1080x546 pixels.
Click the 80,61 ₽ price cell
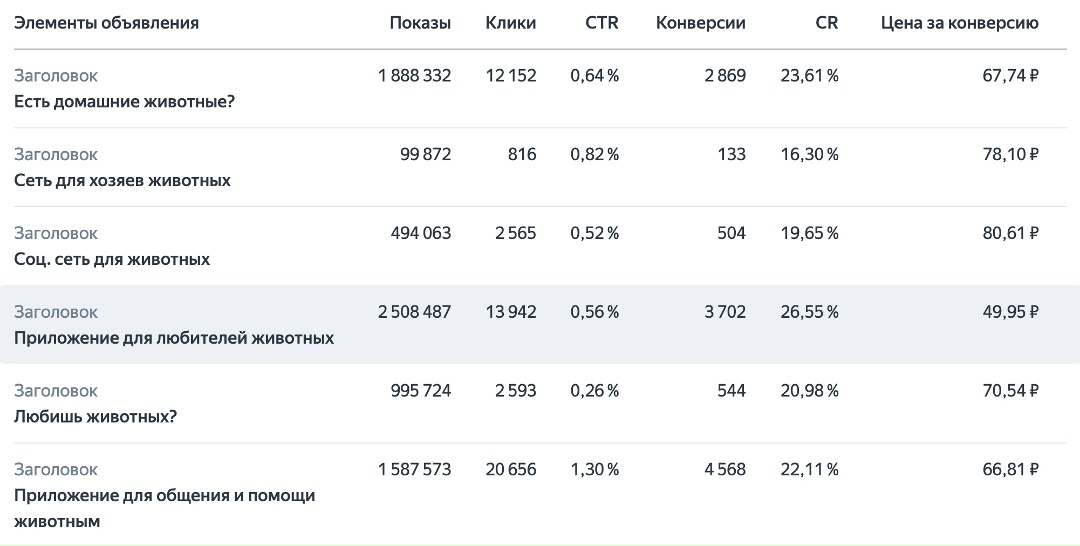[x=1010, y=233]
